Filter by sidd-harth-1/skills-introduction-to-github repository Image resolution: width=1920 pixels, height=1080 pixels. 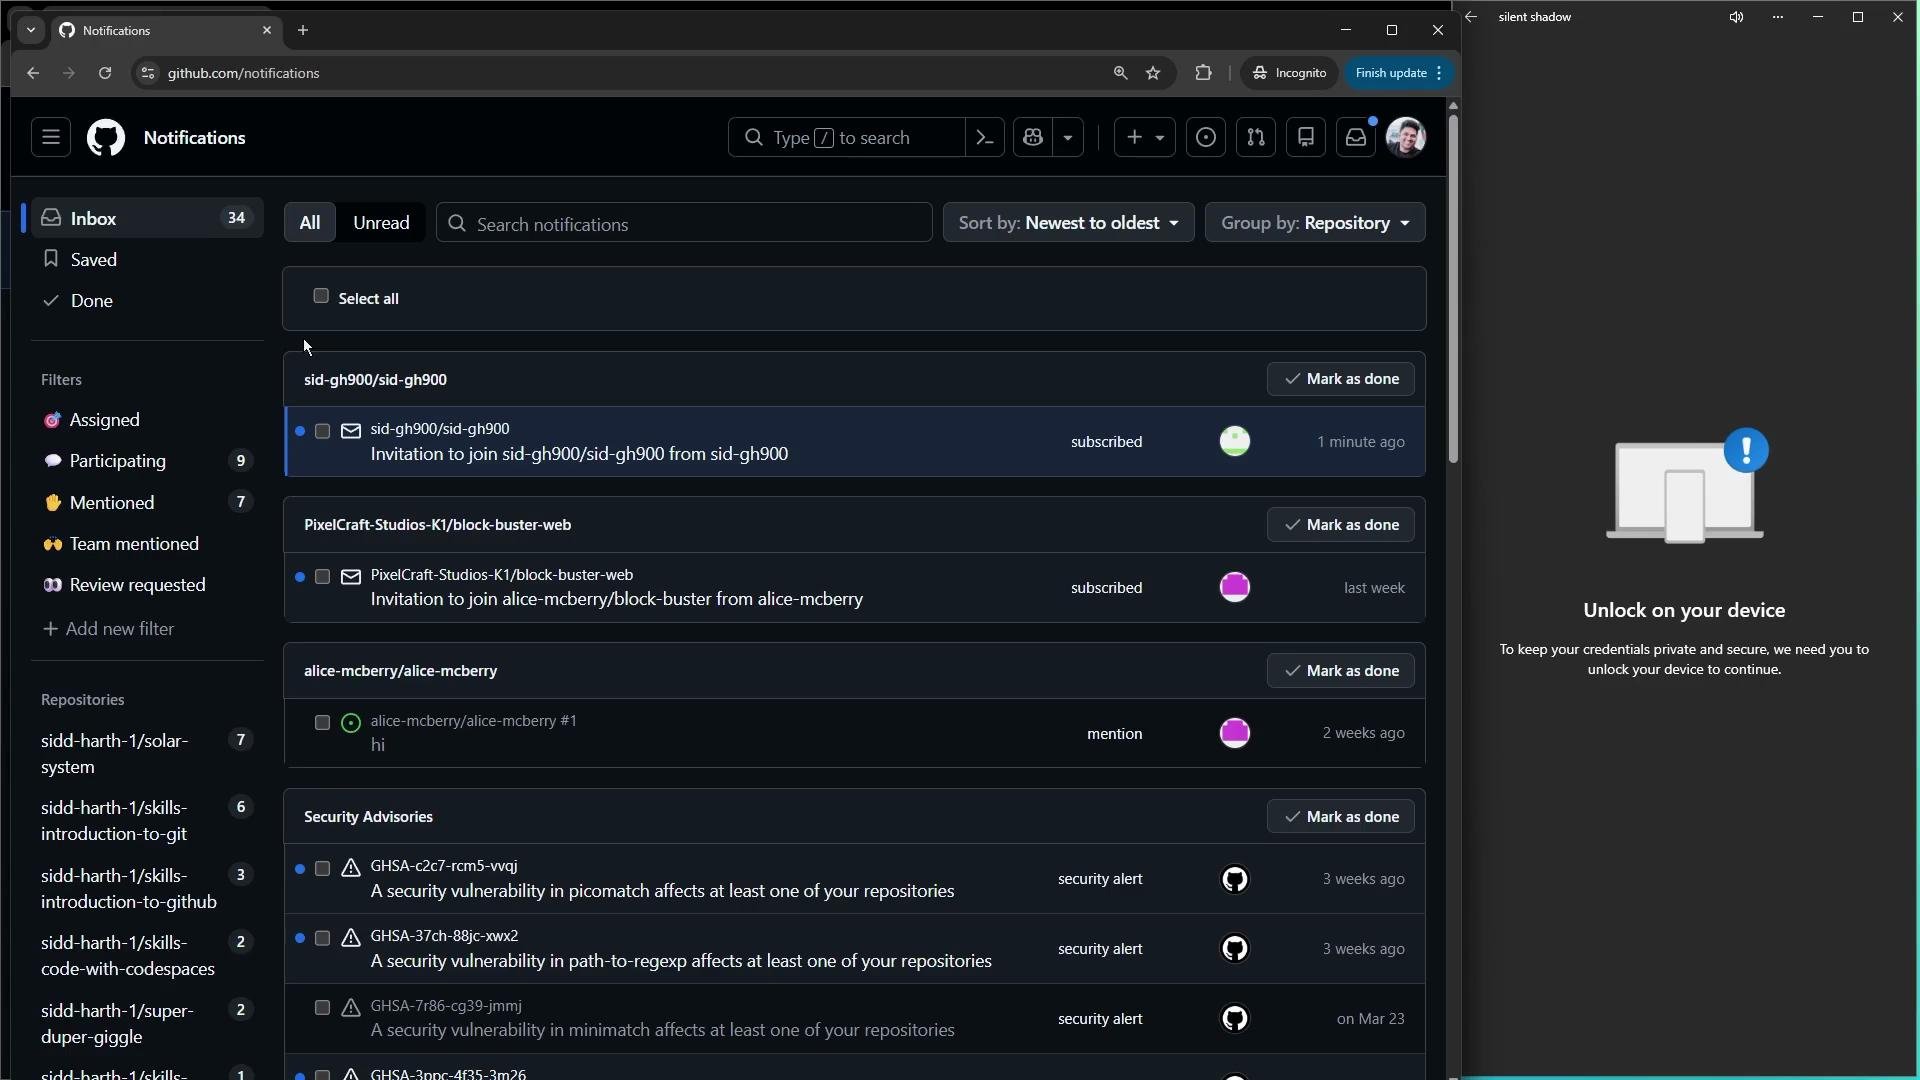pos(147,889)
